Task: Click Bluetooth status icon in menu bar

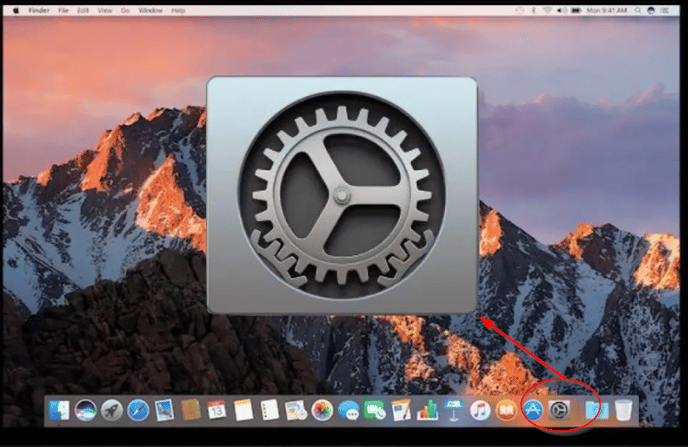Action: [534, 10]
